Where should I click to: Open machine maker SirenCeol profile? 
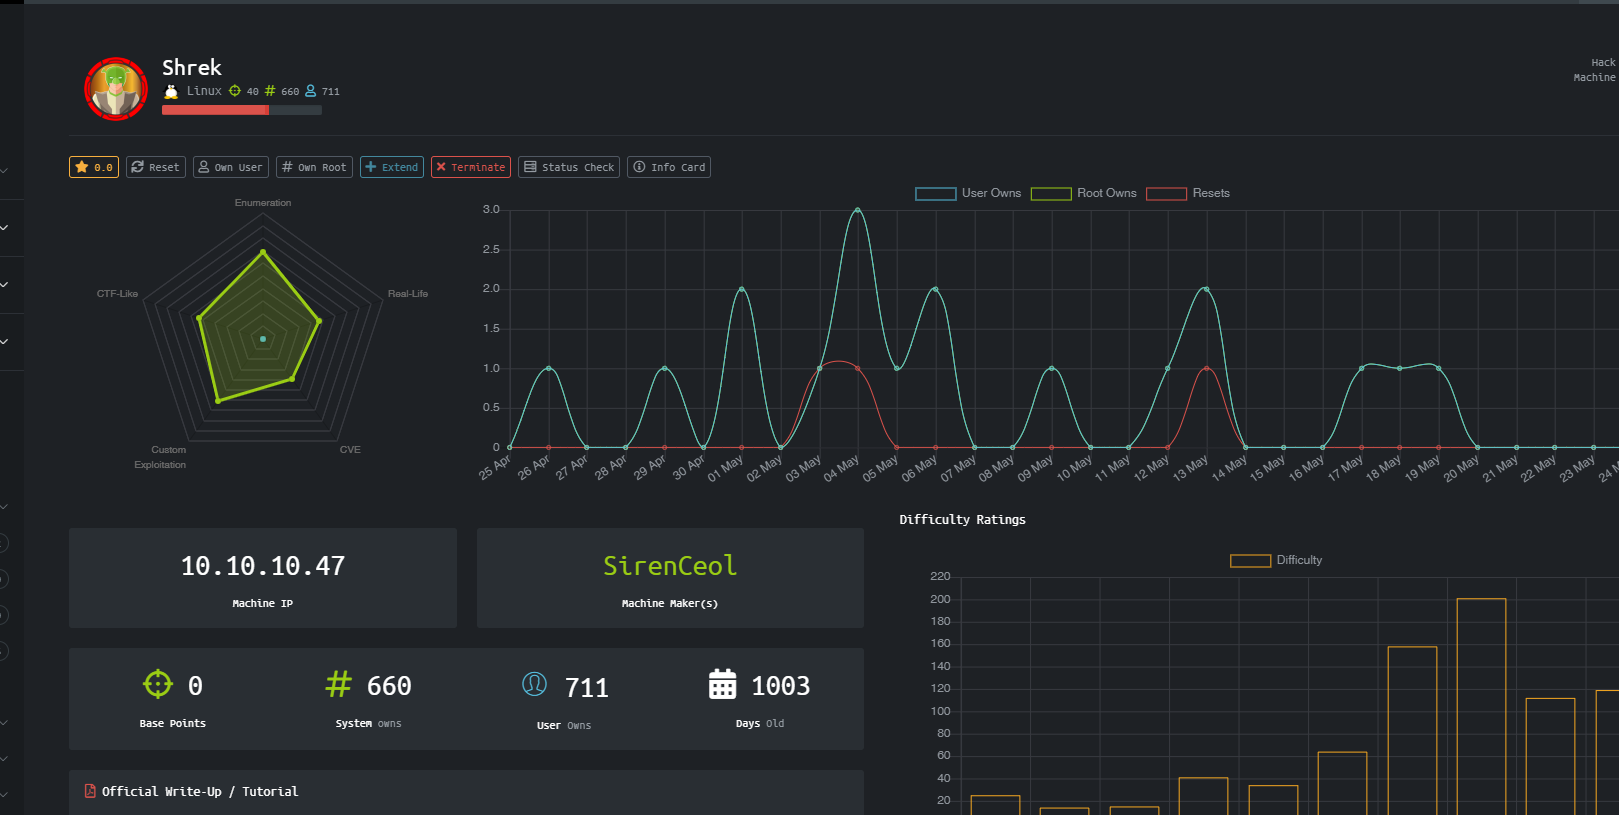(670, 566)
